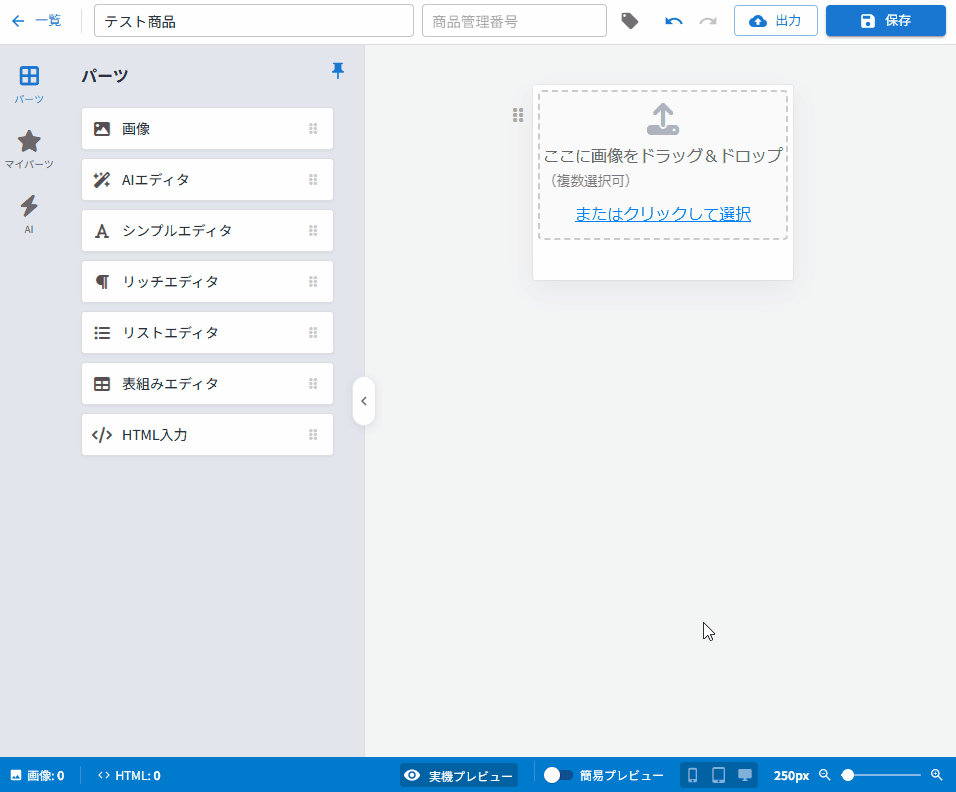Viewport: 956px width, 792px height.
Task: Open 実機プレビュー in the status bar
Action: coord(459,775)
